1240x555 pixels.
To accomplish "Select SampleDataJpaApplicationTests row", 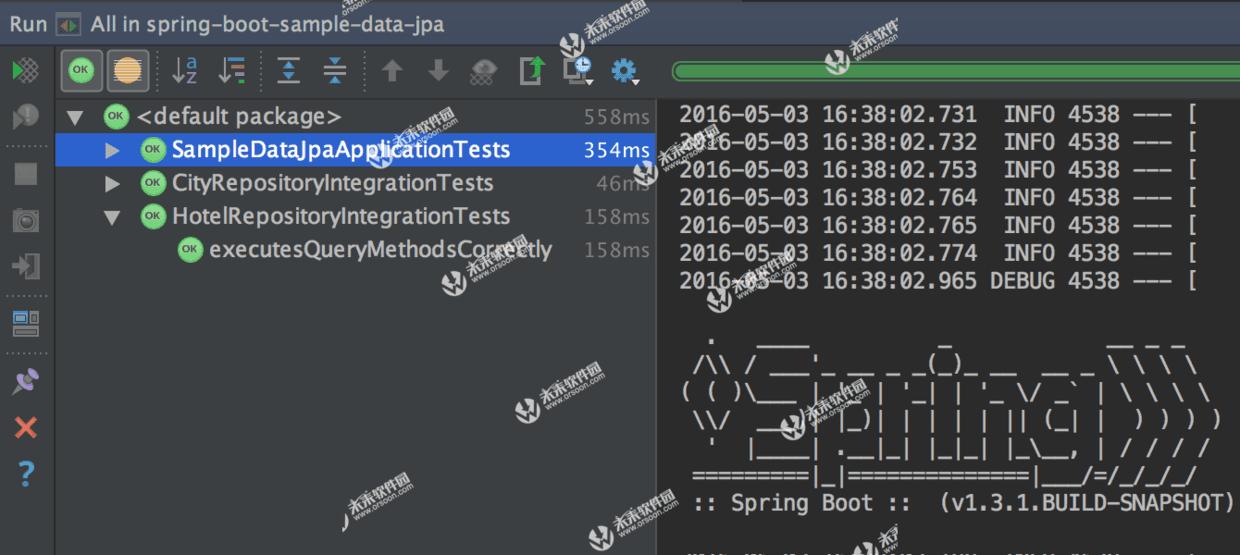I will 356,150.
